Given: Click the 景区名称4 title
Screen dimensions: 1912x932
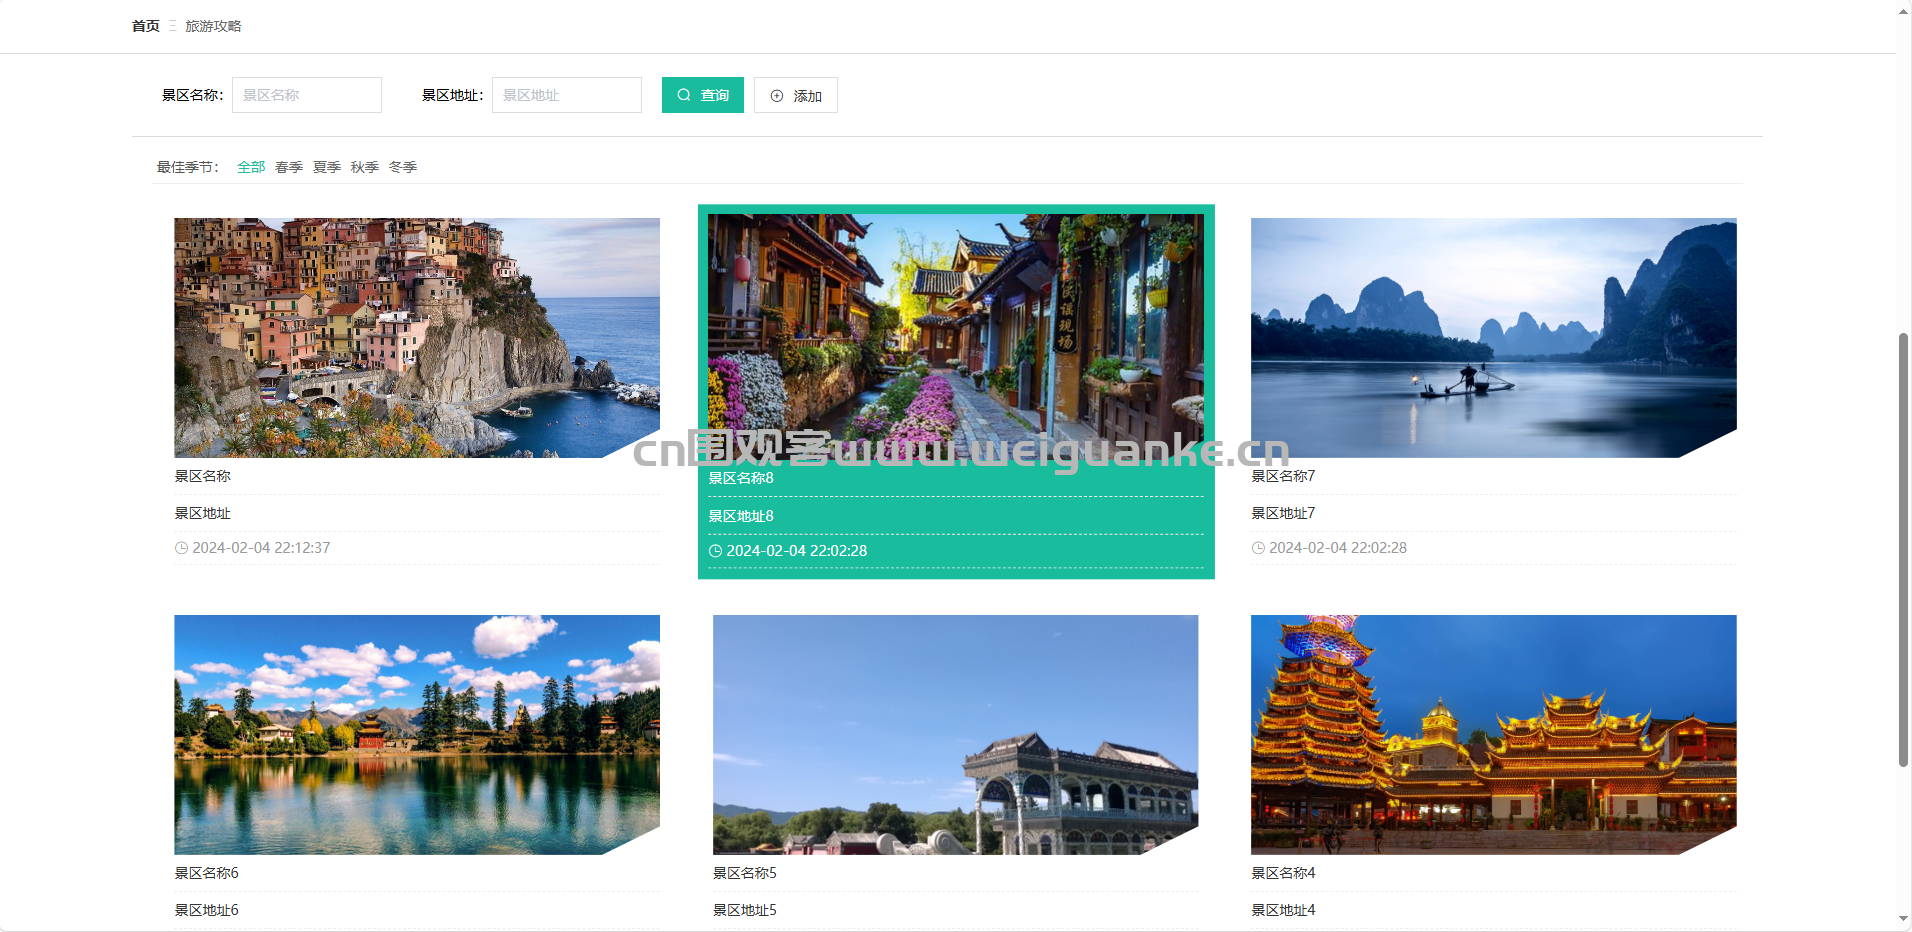Looking at the screenshot, I should point(1283,873).
